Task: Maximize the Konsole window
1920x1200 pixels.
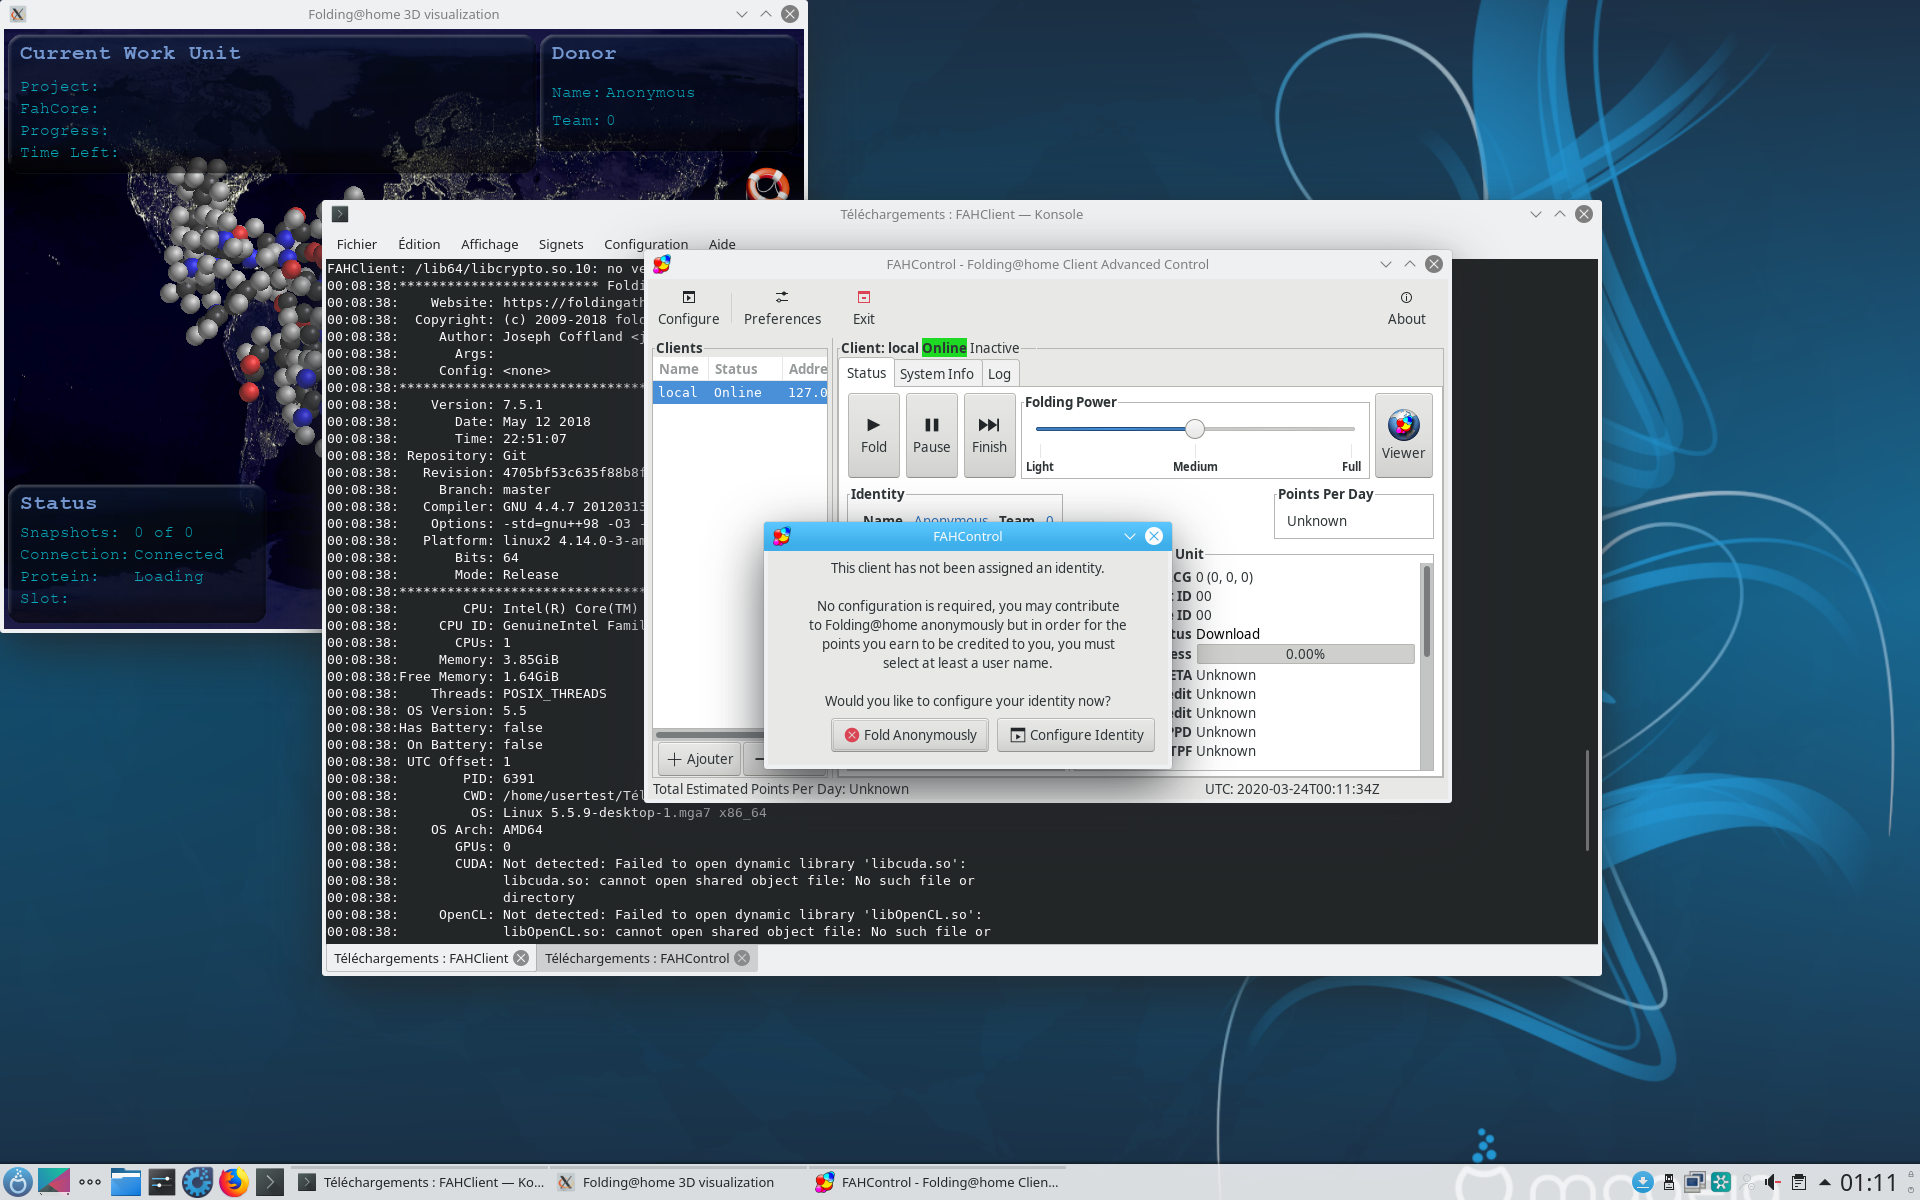Action: tap(1560, 214)
